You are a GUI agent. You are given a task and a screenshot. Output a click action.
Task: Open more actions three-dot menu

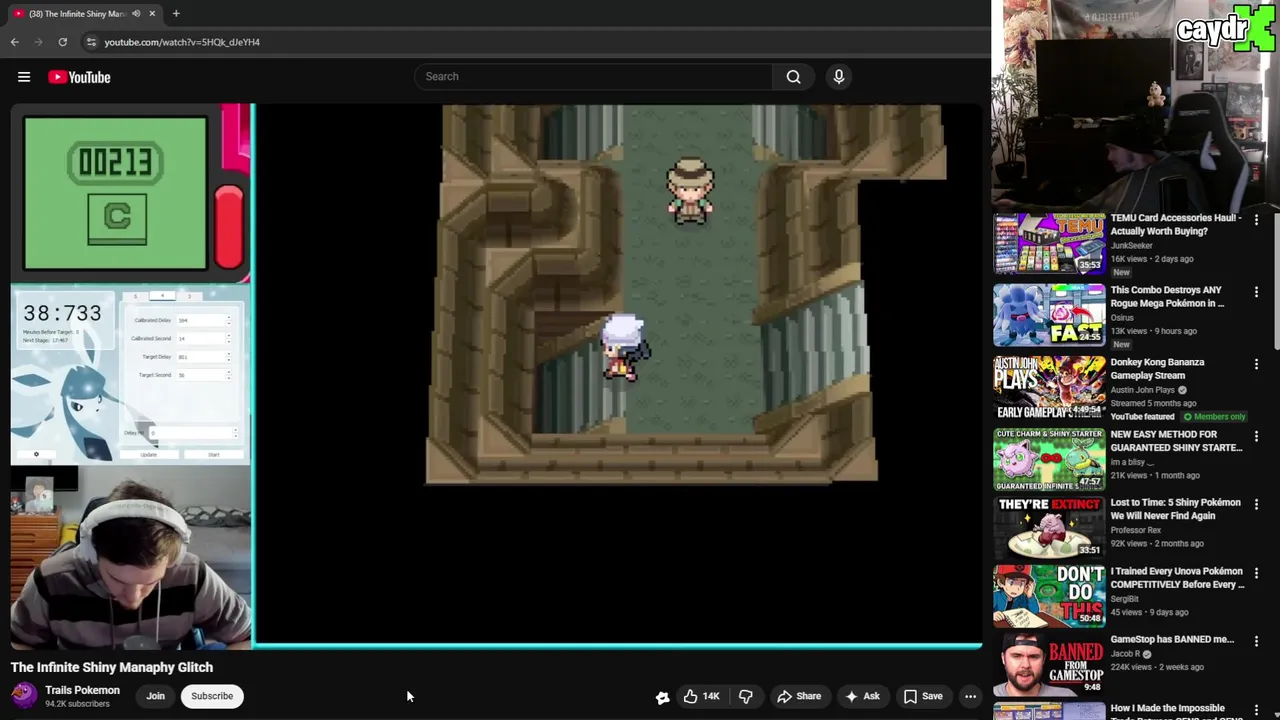(x=970, y=696)
